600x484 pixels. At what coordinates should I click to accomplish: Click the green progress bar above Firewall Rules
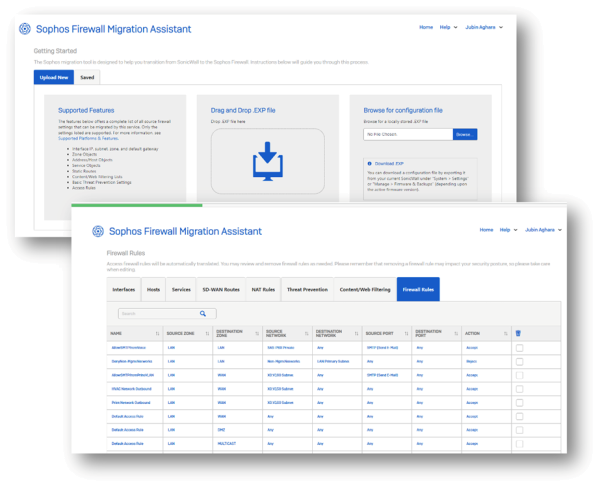pos(137,205)
